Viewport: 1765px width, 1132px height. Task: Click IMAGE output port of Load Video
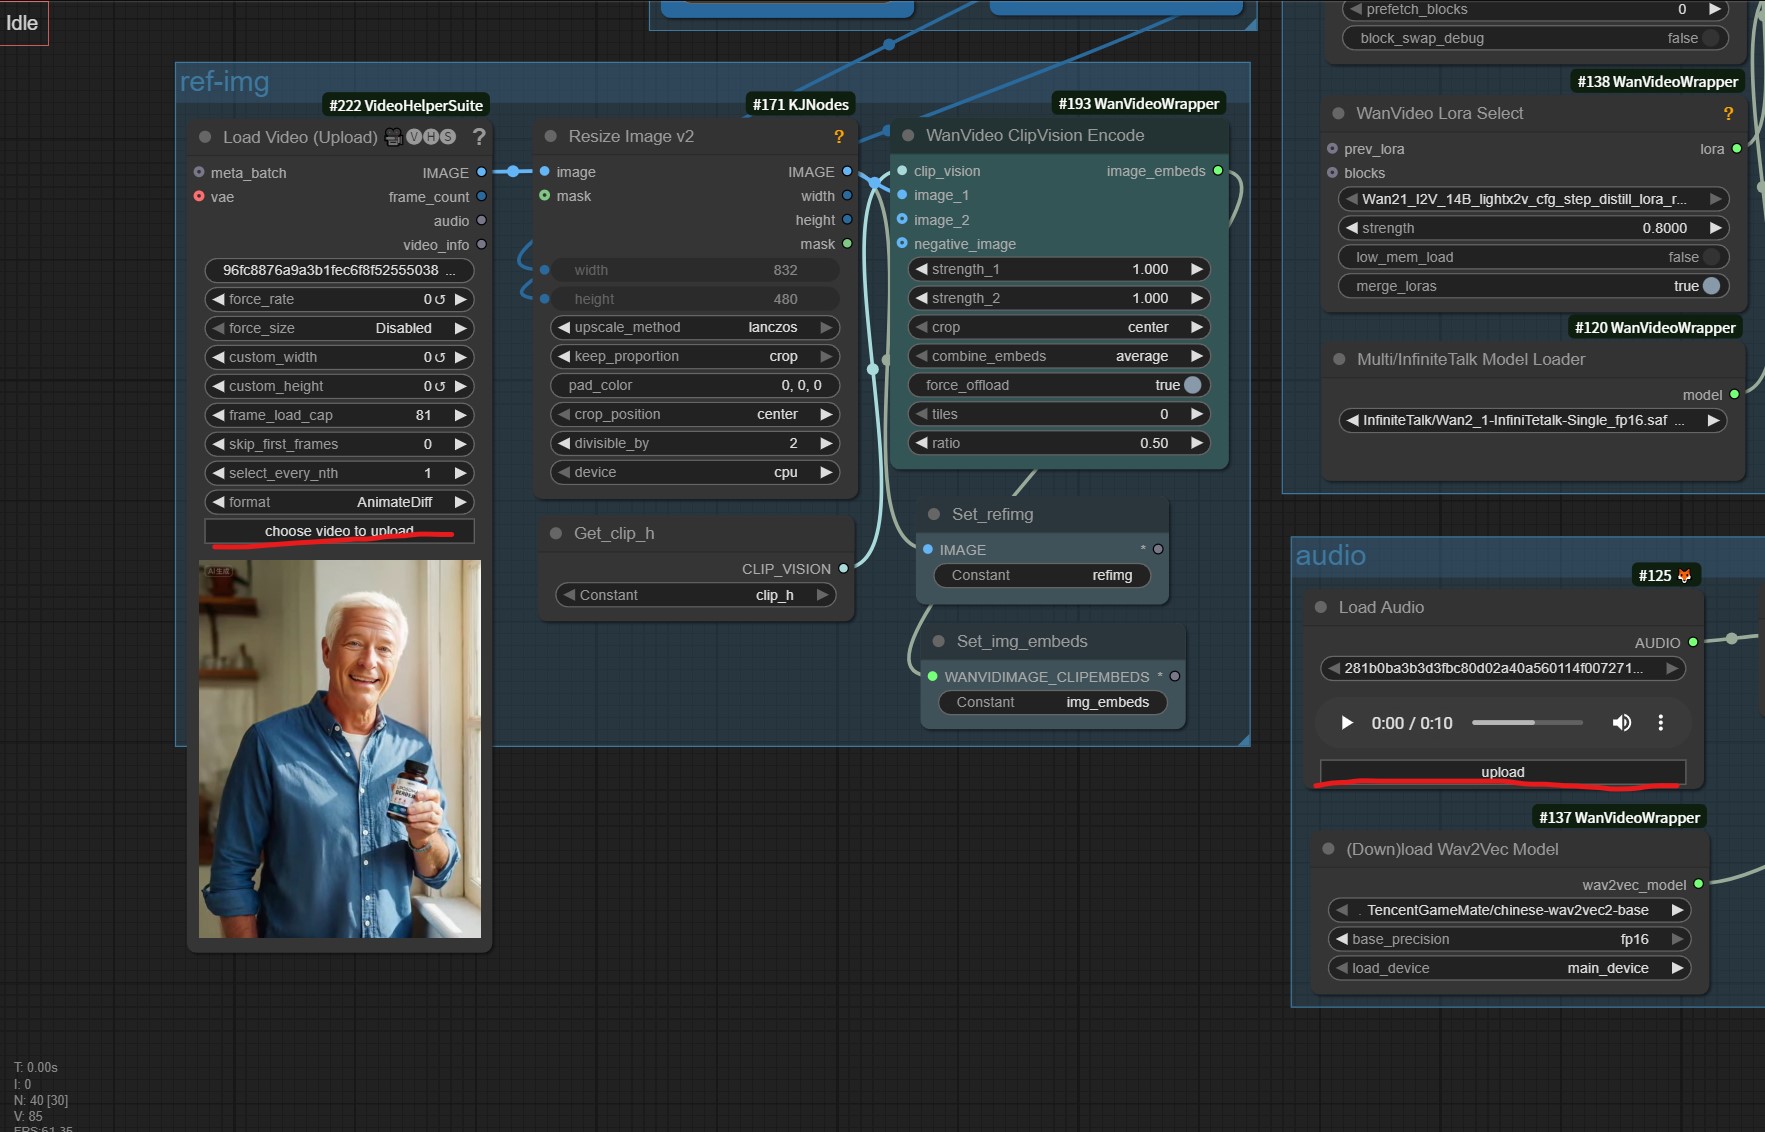point(482,172)
